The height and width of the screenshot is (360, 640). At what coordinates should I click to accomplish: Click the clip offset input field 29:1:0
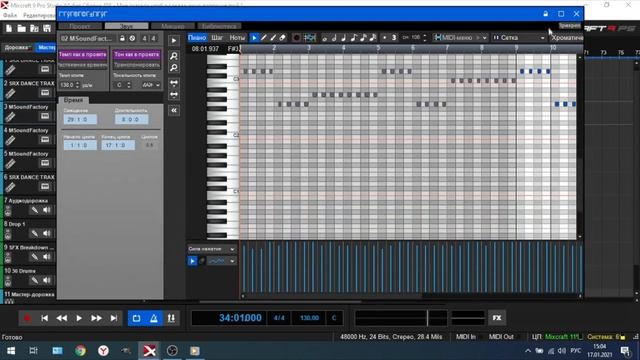click(80, 119)
